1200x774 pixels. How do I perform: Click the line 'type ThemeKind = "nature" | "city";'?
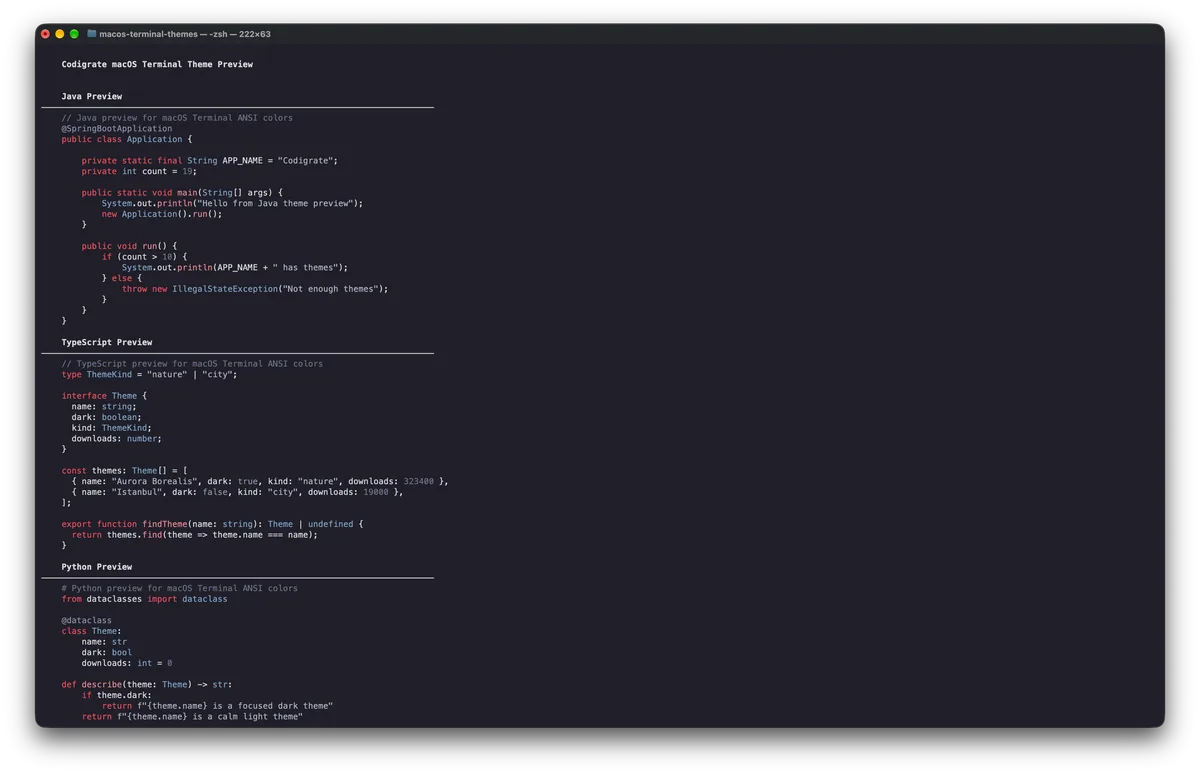150,374
